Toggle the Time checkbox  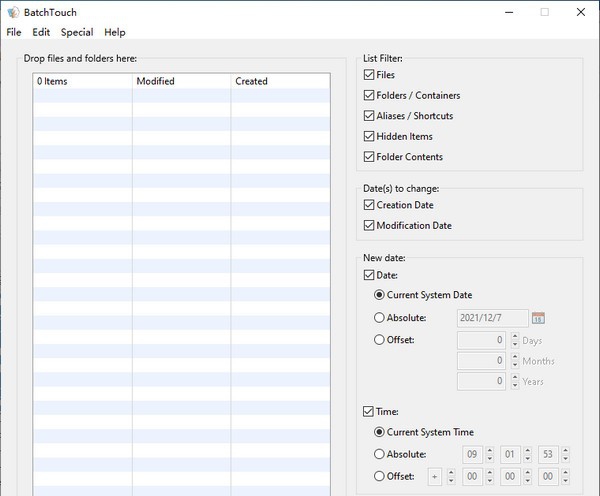coord(368,411)
